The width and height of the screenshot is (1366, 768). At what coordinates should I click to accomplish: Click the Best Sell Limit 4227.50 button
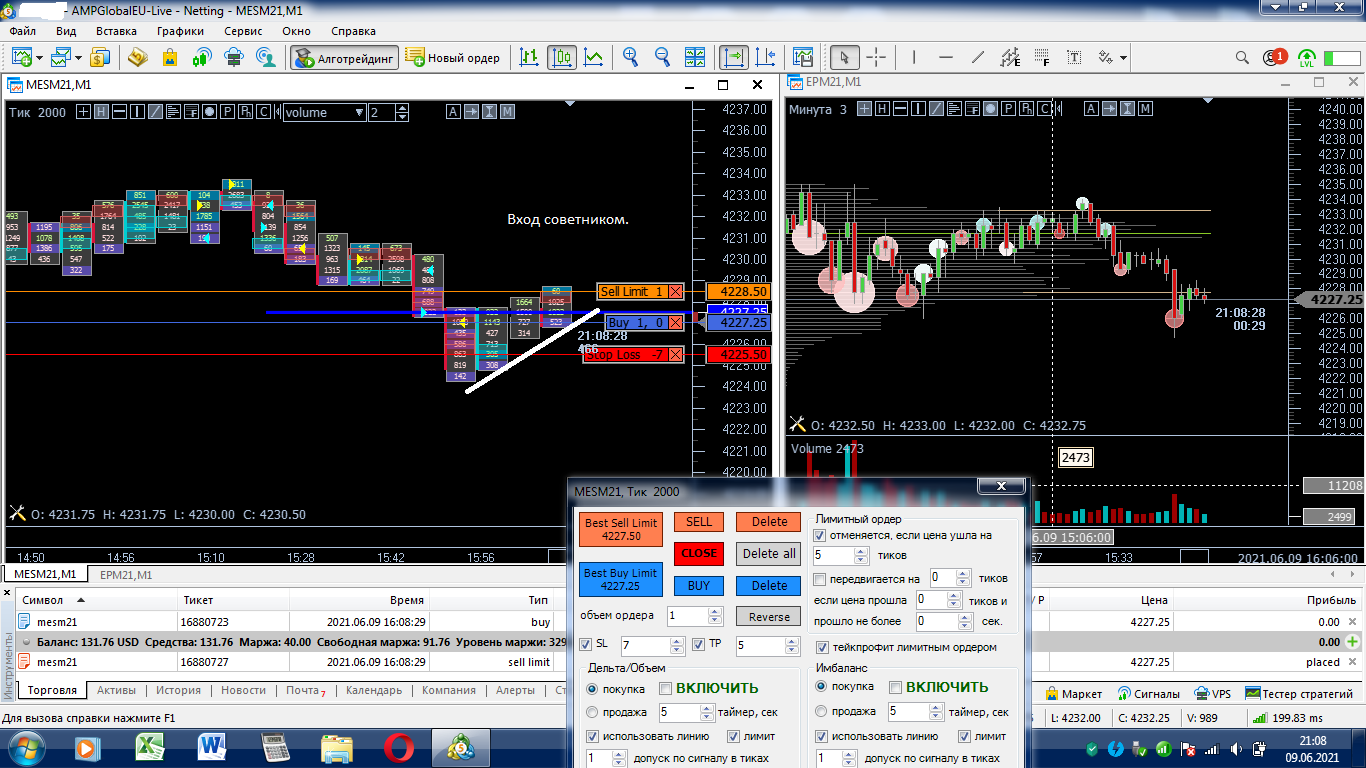click(x=621, y=529)
